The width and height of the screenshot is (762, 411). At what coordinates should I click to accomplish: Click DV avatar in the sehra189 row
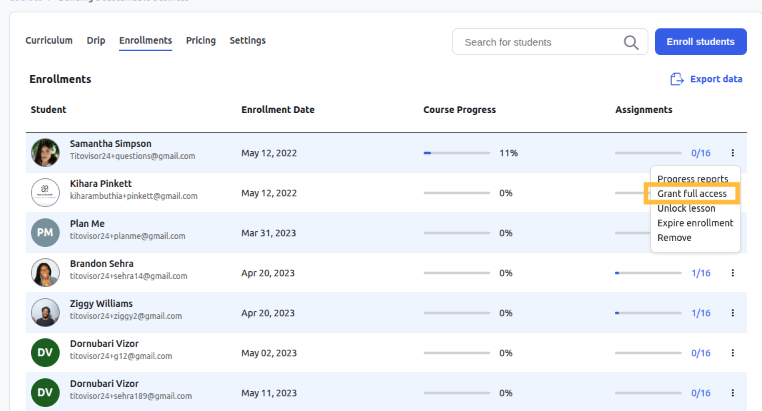tap(45, 392)
